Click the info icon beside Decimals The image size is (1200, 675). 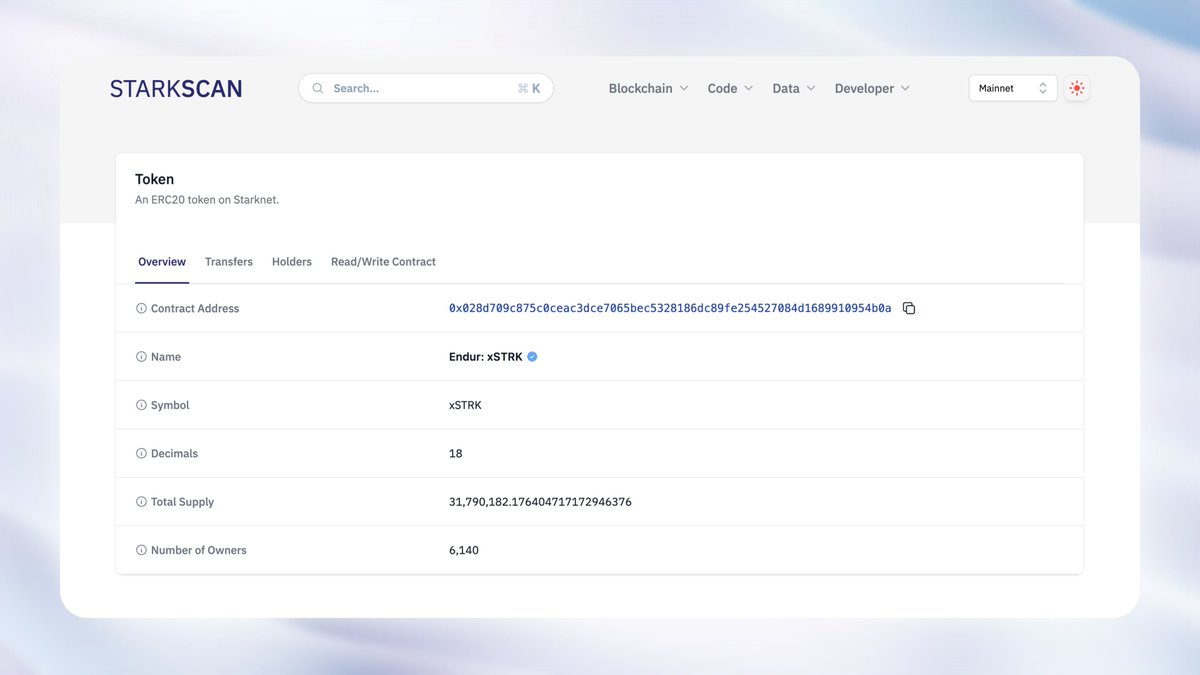[x=141, y=454]
